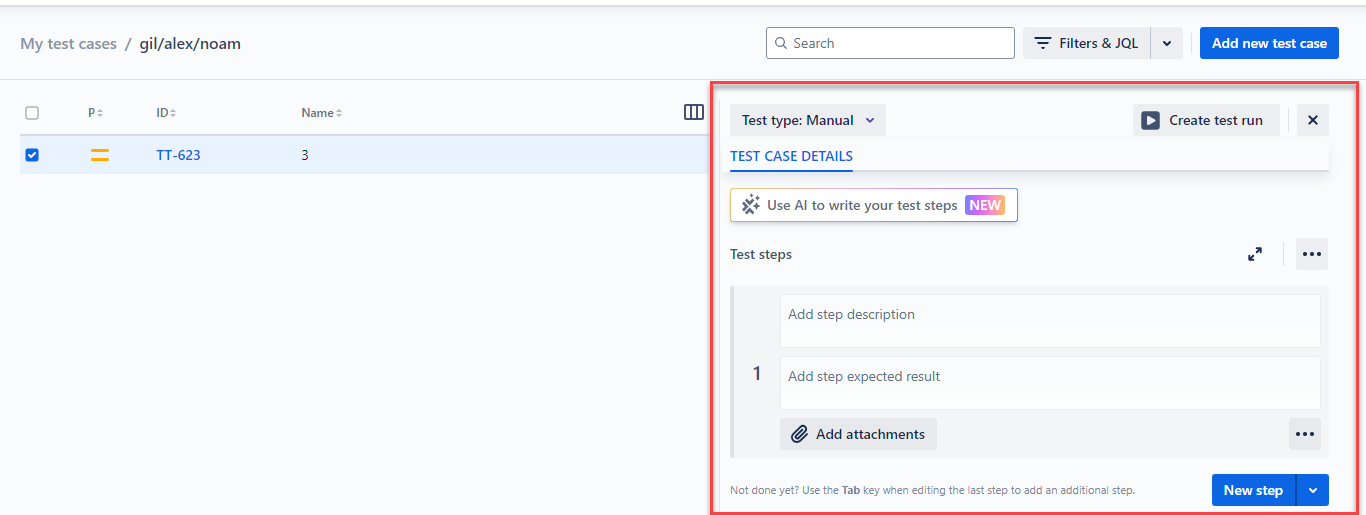Uncheck the TT-623 row checkbox

click(32, 155)
